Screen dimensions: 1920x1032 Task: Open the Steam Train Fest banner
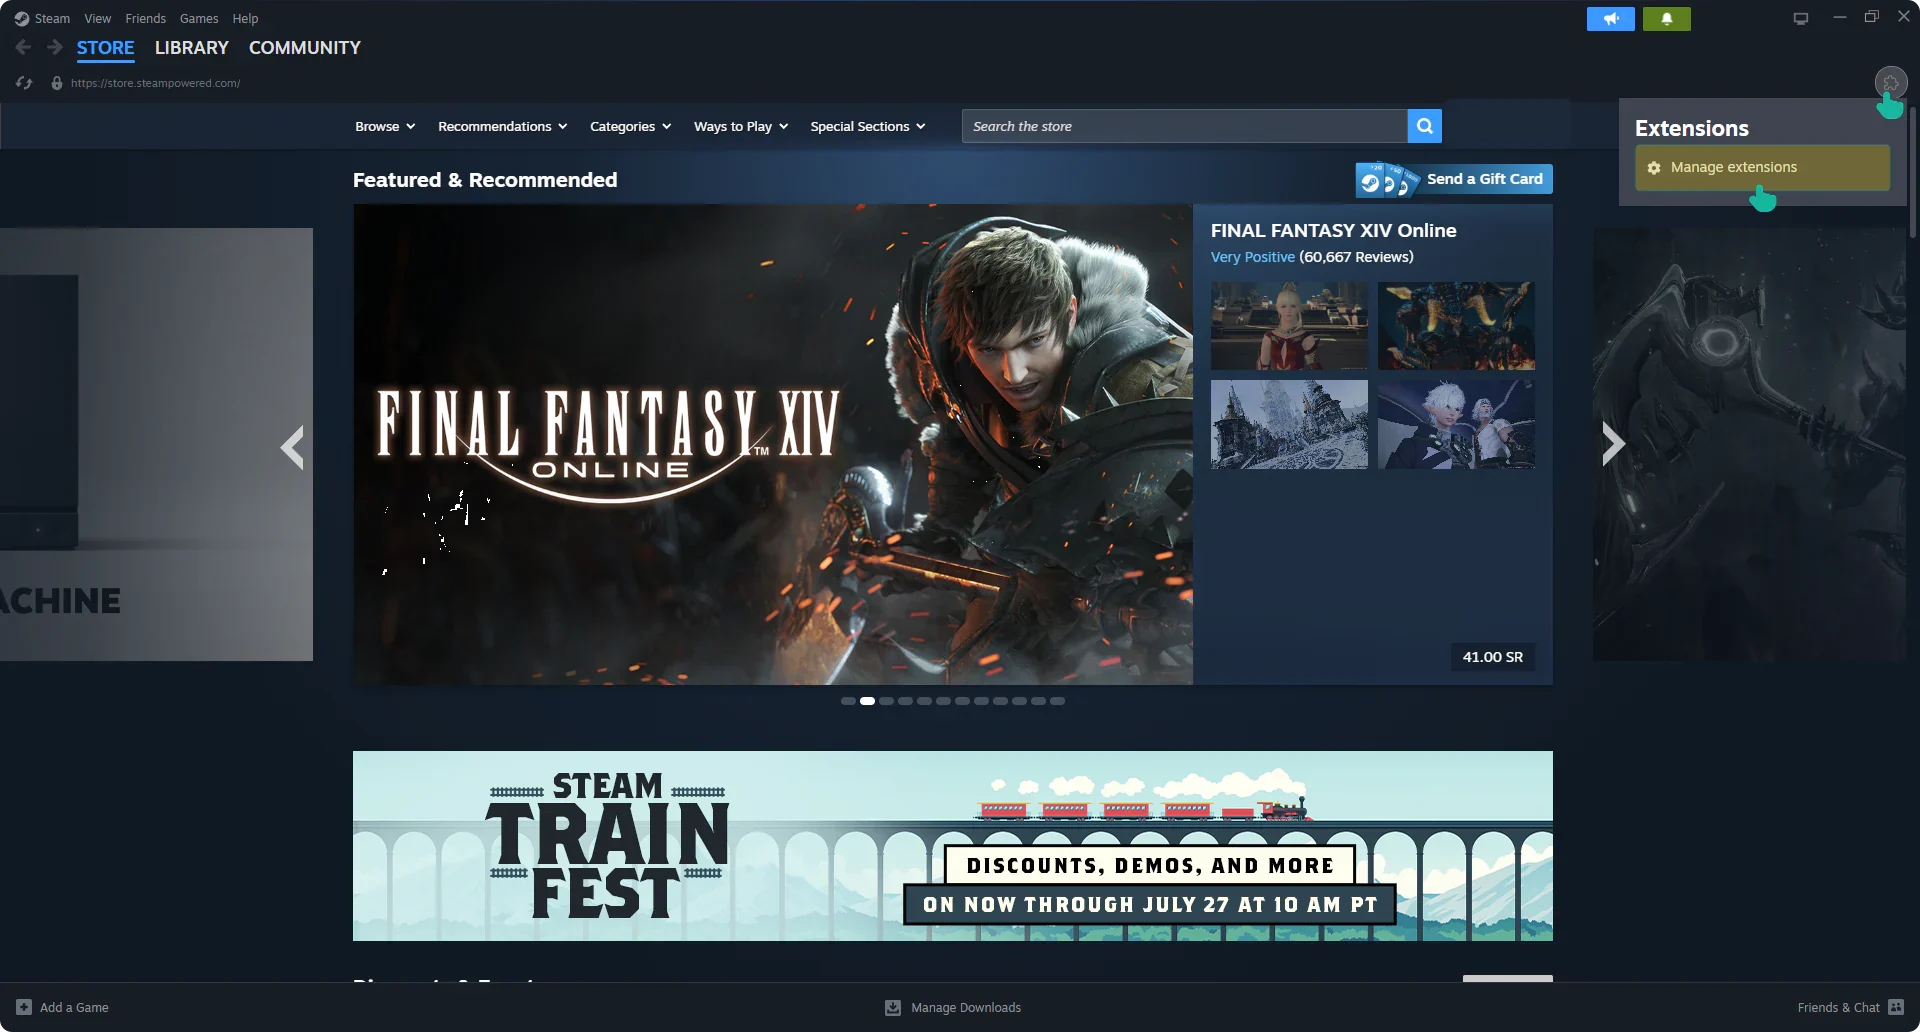953,846
